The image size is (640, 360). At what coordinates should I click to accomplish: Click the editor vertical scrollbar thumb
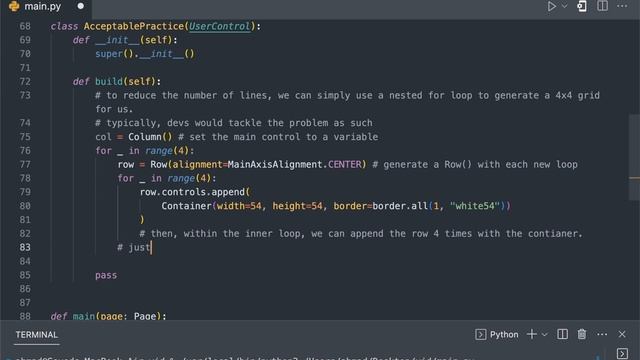click(x=634, y=157)
